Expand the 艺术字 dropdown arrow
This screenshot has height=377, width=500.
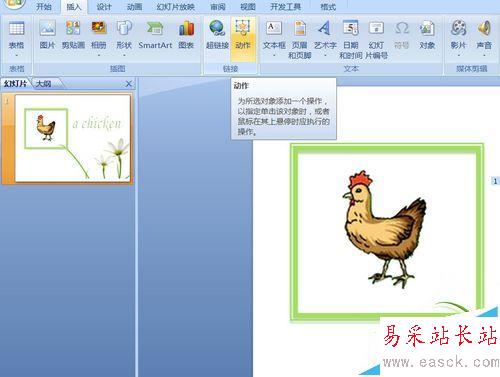click(x=325, y=55)
